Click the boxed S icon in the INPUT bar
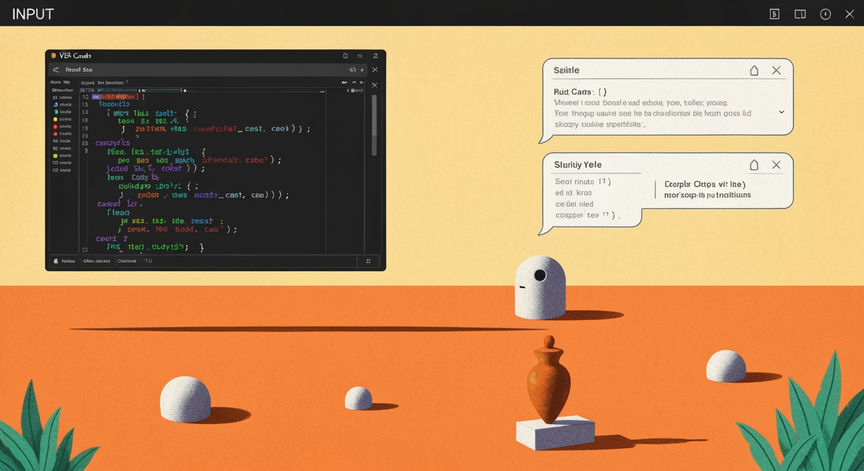 click(774, 14)
